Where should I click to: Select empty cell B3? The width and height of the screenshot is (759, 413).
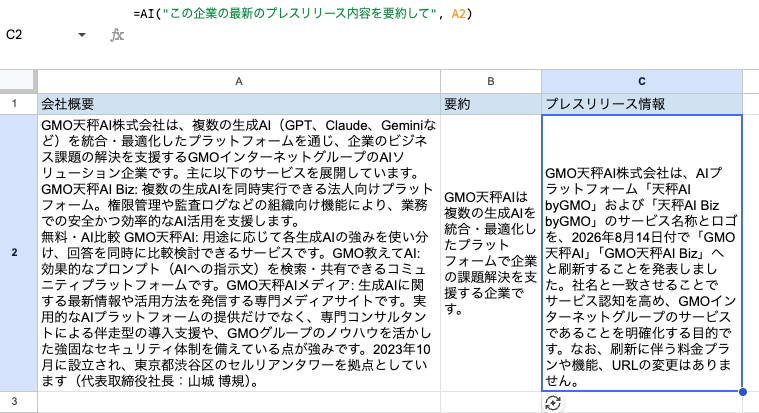pyautogui.click(x=491, y=402)
